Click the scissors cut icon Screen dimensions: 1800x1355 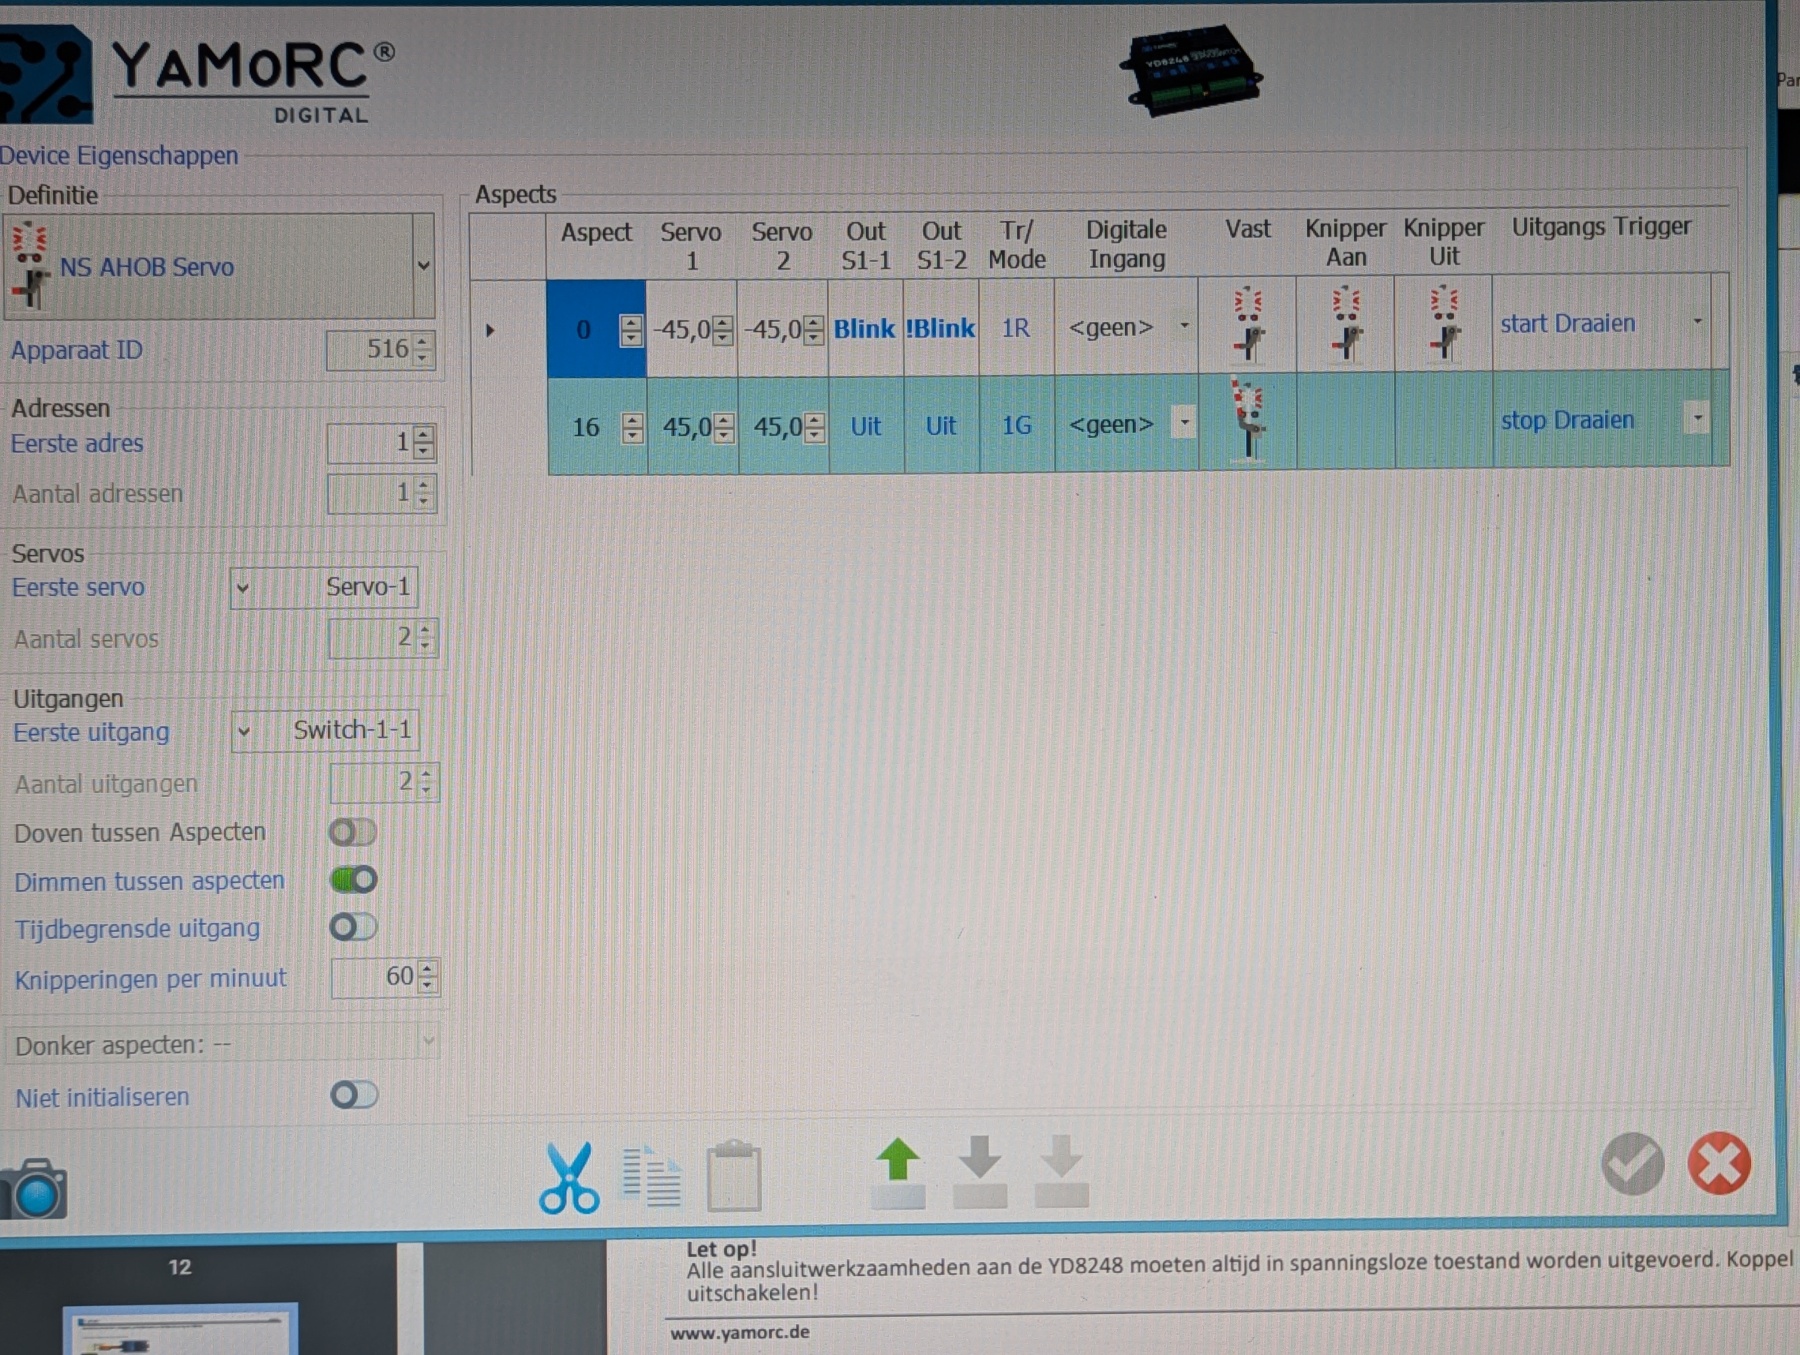[569, 1177]
